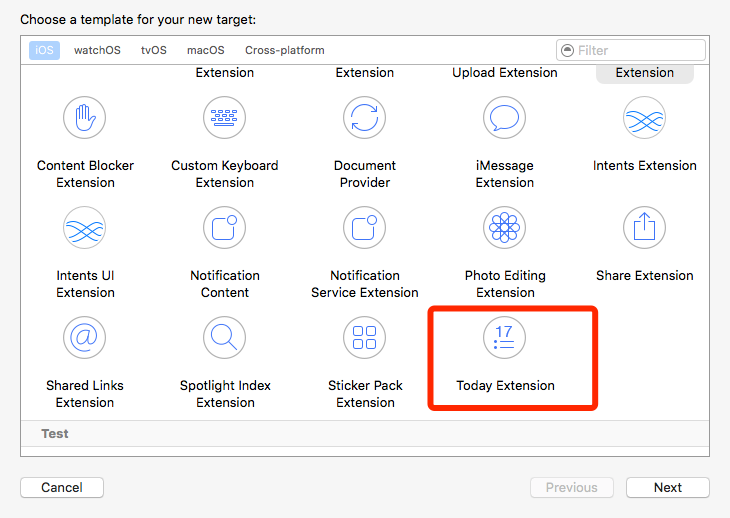Pick the iMessage Extension icon
Image resolution: width=730 pixels, height=518 pixels.
[x=505, y=118]
